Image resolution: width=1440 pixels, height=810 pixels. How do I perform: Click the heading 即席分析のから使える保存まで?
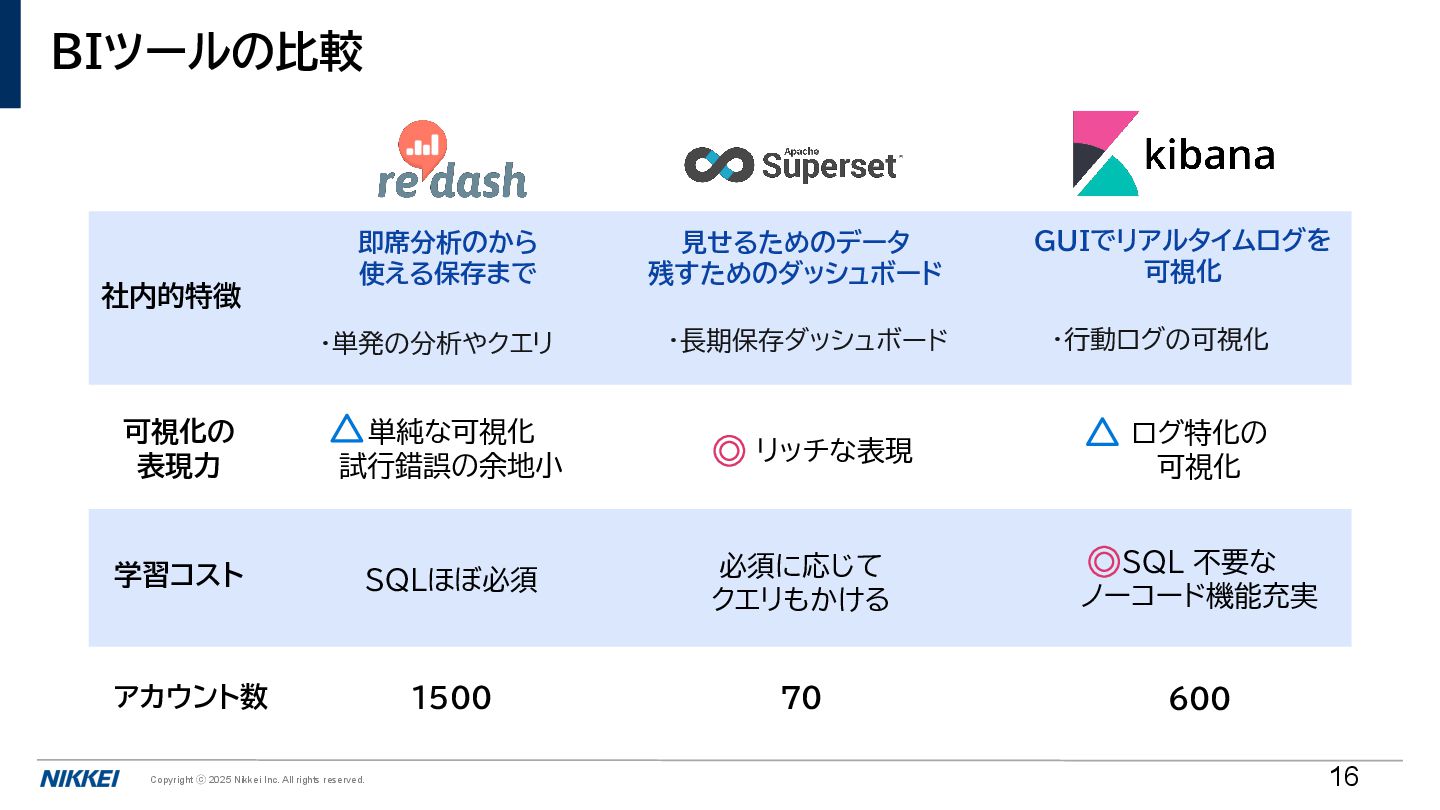click(448, 258)
